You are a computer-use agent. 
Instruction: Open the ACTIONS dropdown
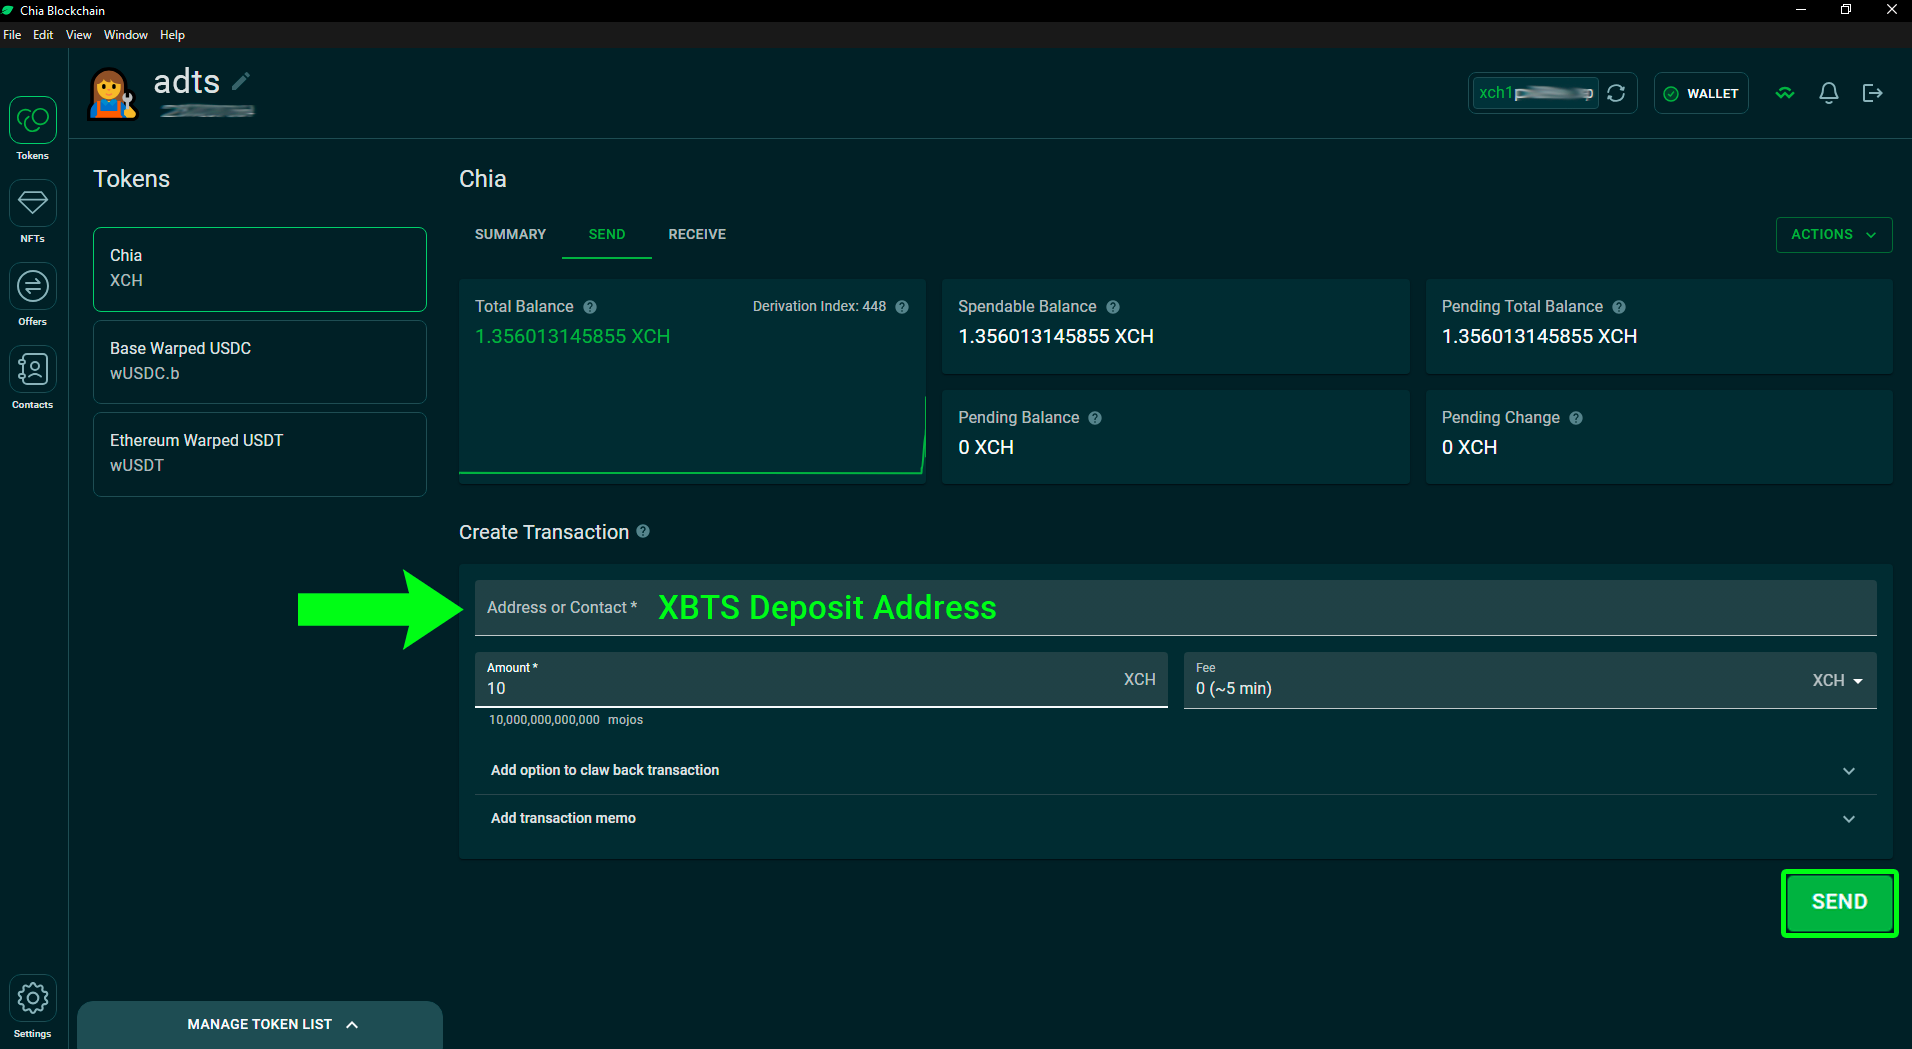click(1834, 235)
